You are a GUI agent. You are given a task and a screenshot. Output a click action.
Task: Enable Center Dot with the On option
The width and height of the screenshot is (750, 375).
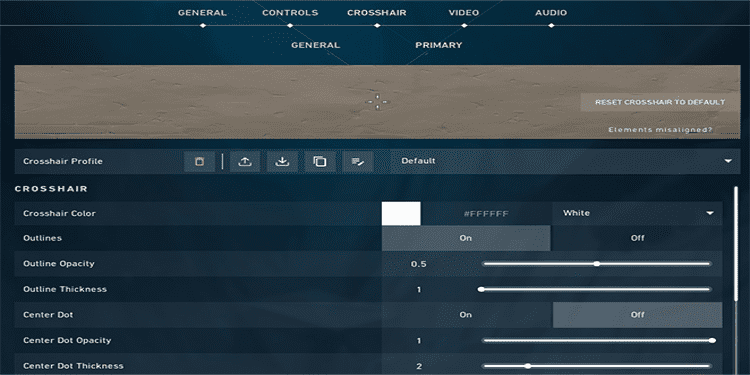466,315
